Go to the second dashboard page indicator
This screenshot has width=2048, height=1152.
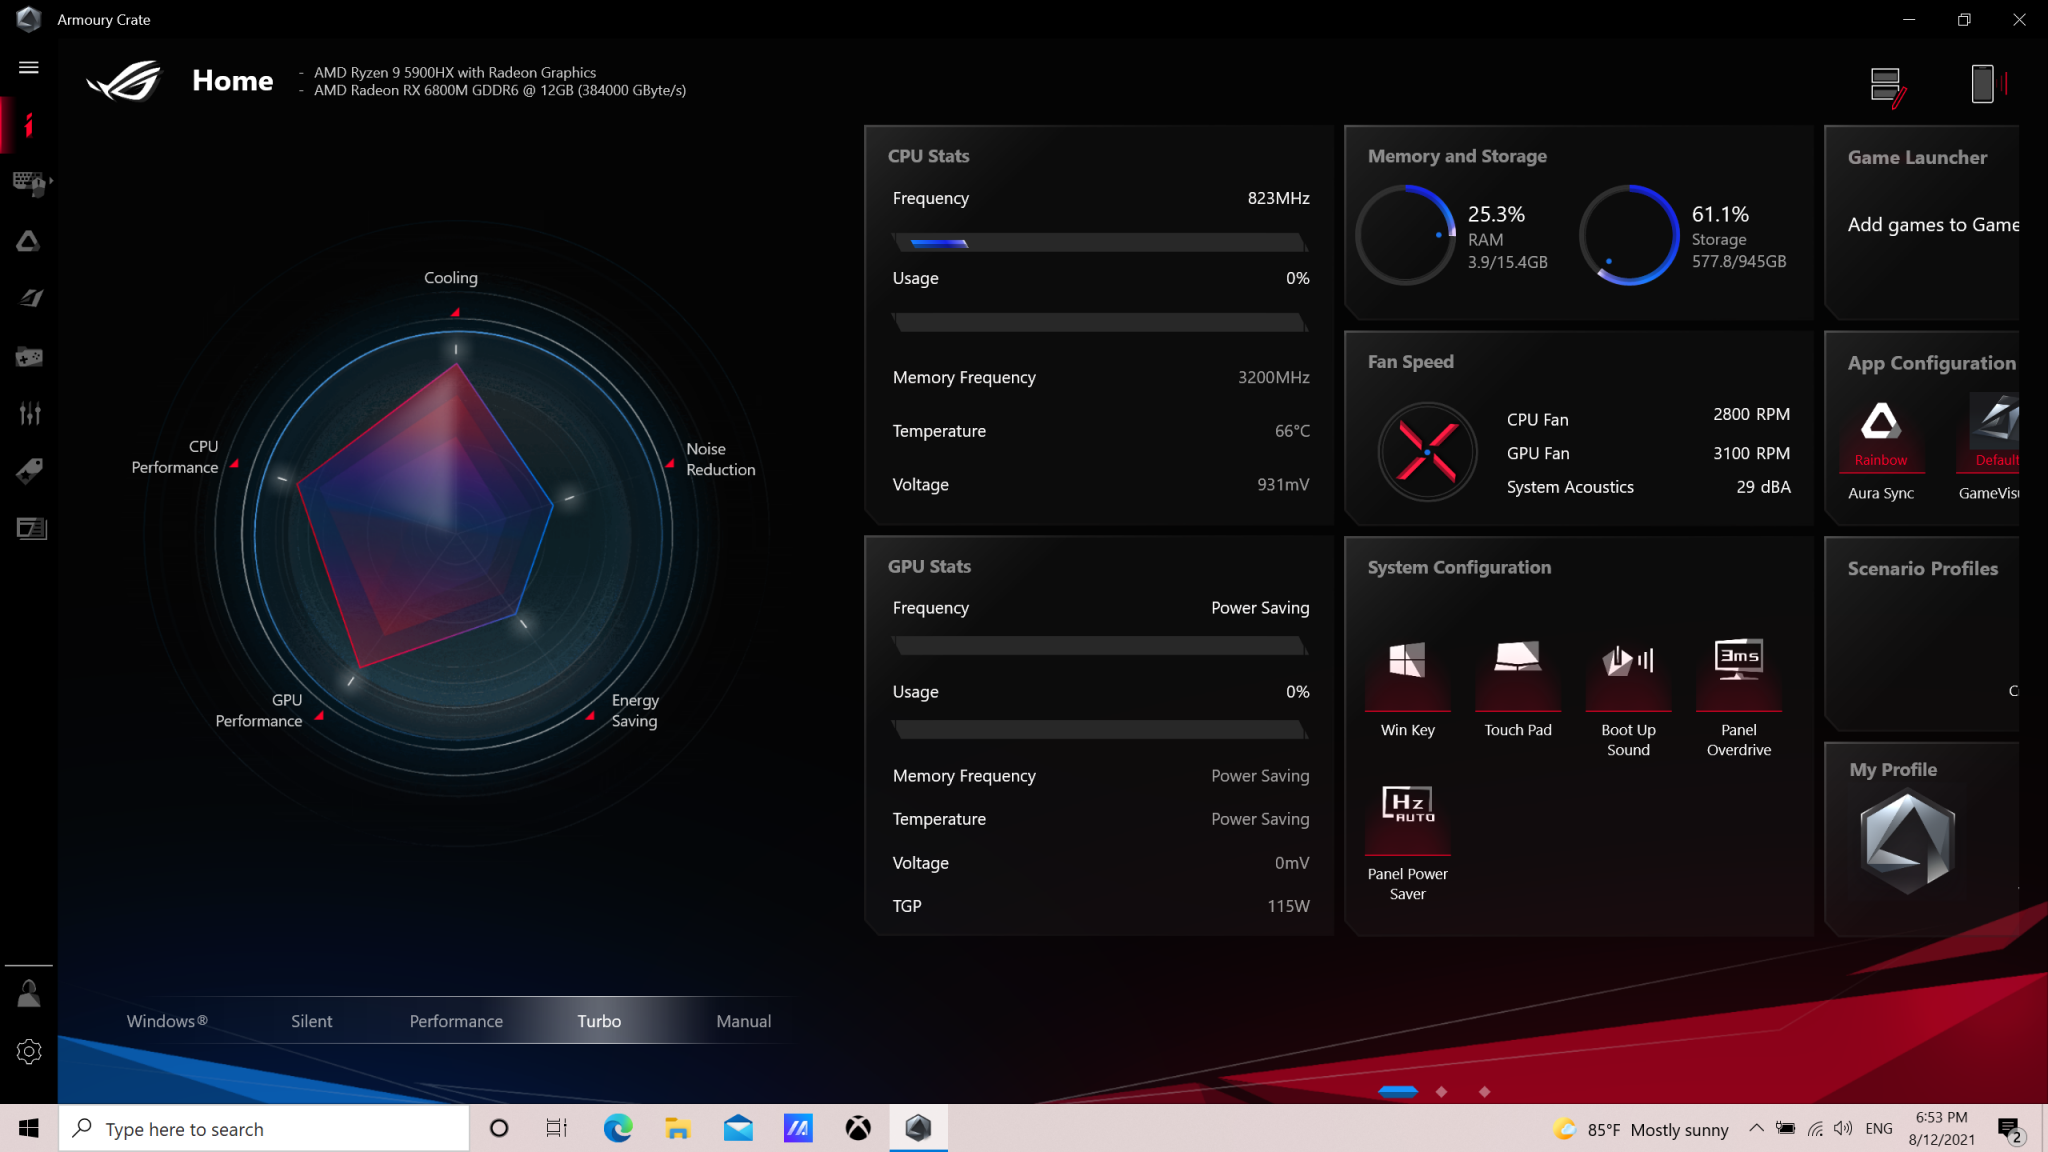(x=1441, y=1092)
